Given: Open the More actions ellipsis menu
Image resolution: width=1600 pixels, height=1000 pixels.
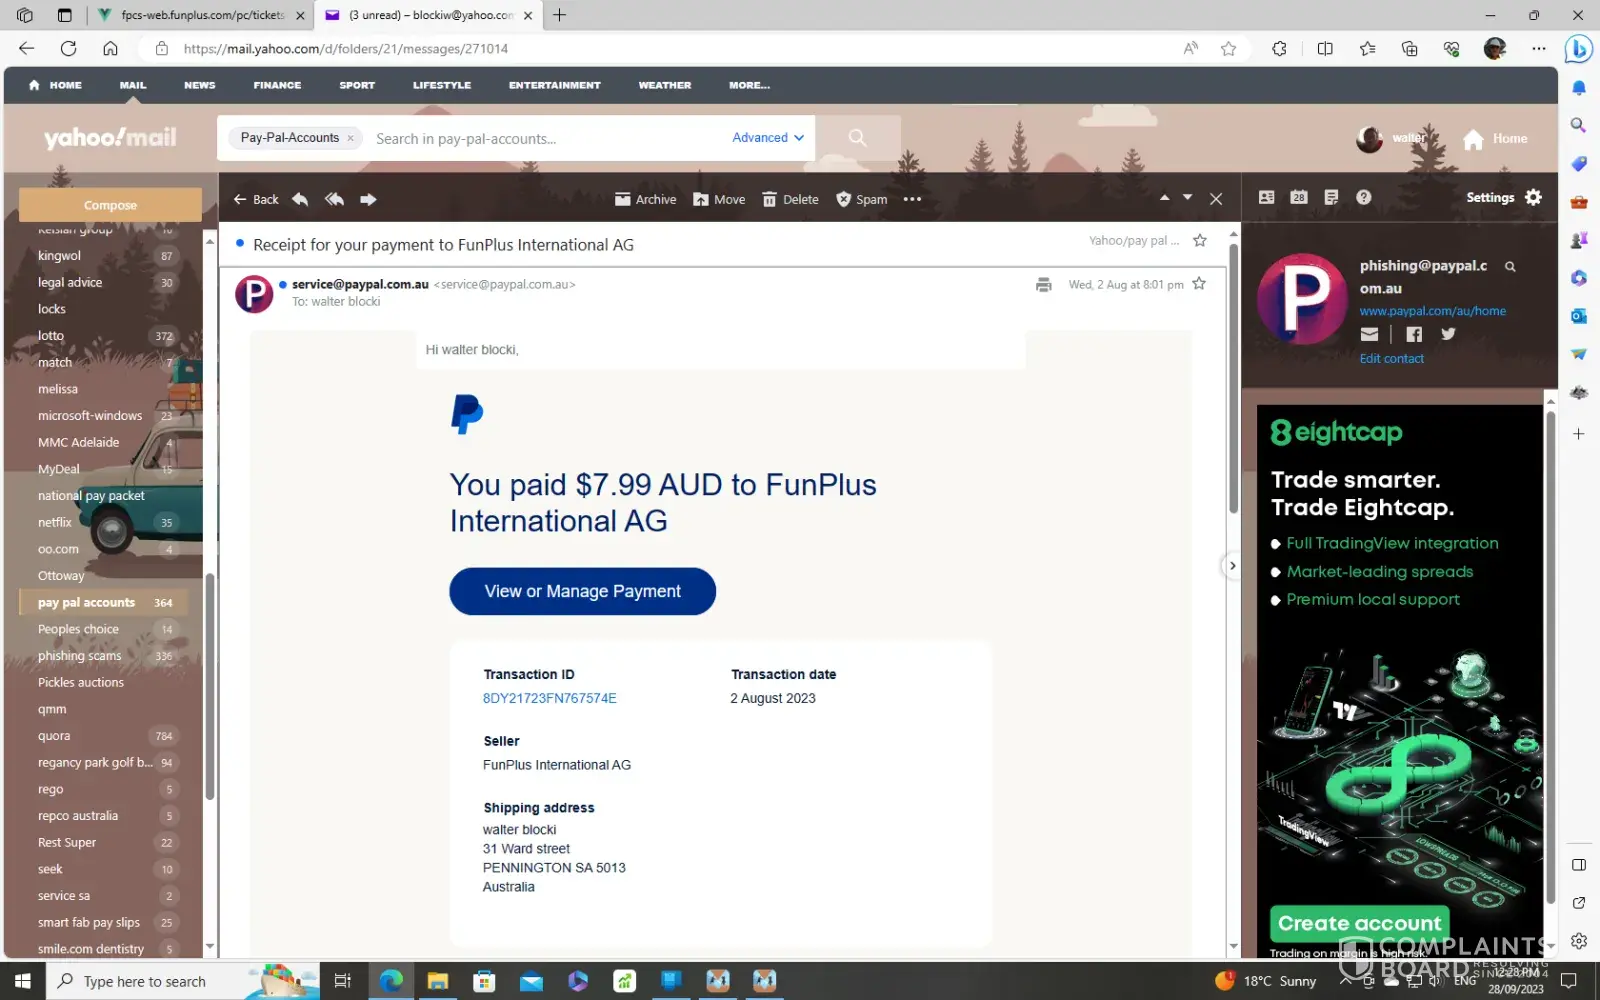Looking at the screenshot, I should pyautogui.click(x=912, y=199).
